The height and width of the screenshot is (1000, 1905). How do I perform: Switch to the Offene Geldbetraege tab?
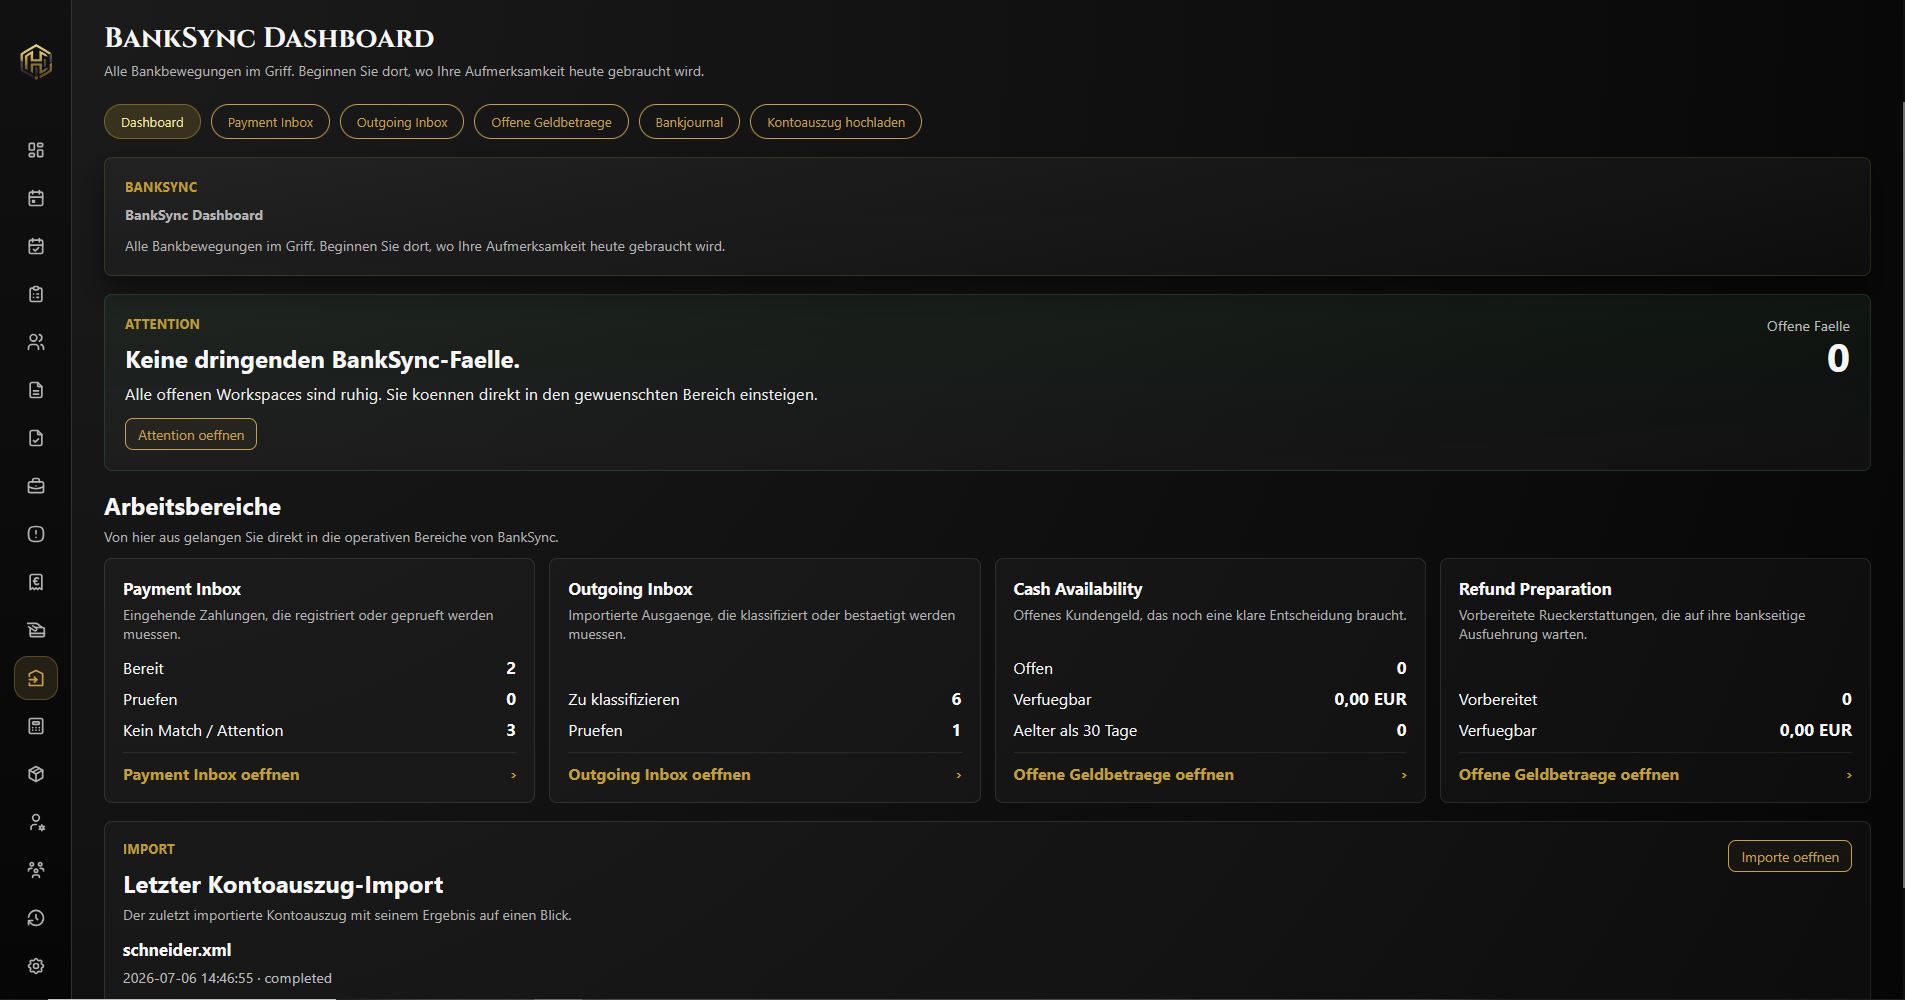click(x=551, y=122)
